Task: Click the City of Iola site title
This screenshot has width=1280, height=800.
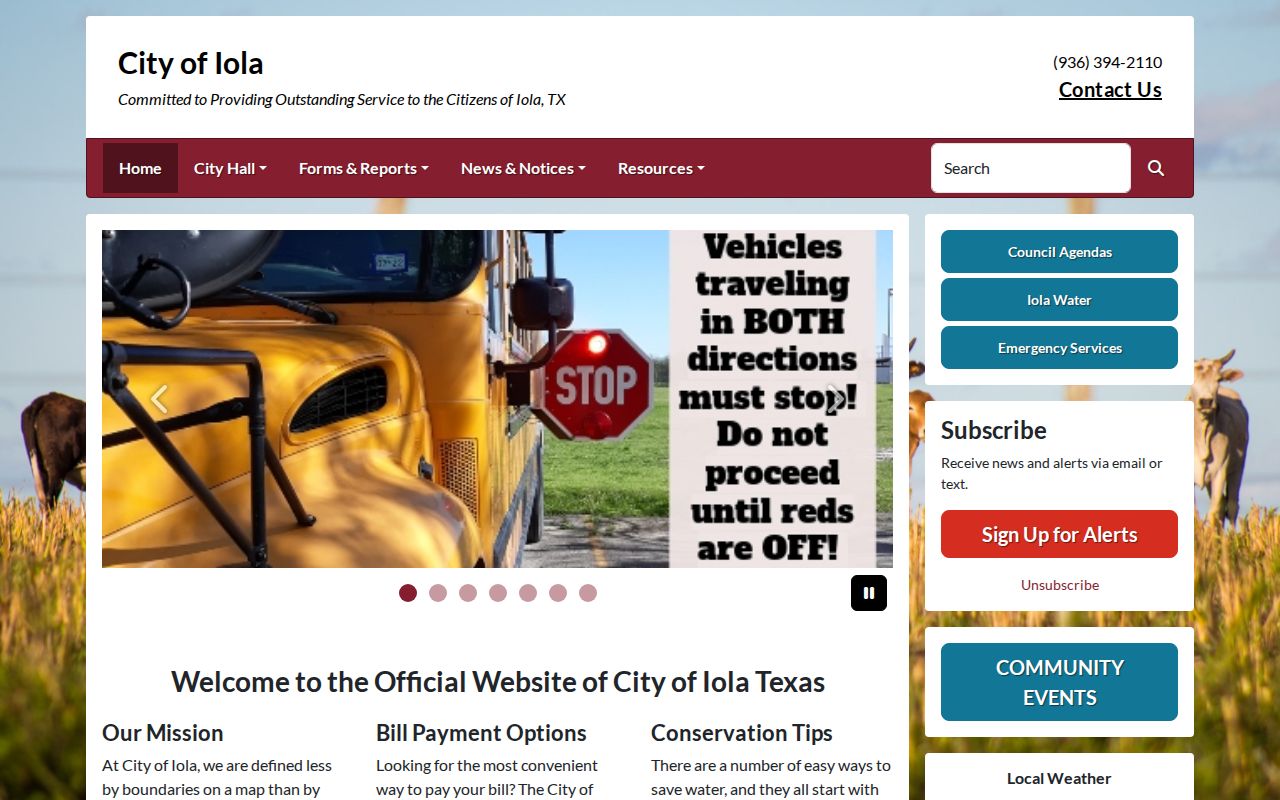Action: pos(190,63)
